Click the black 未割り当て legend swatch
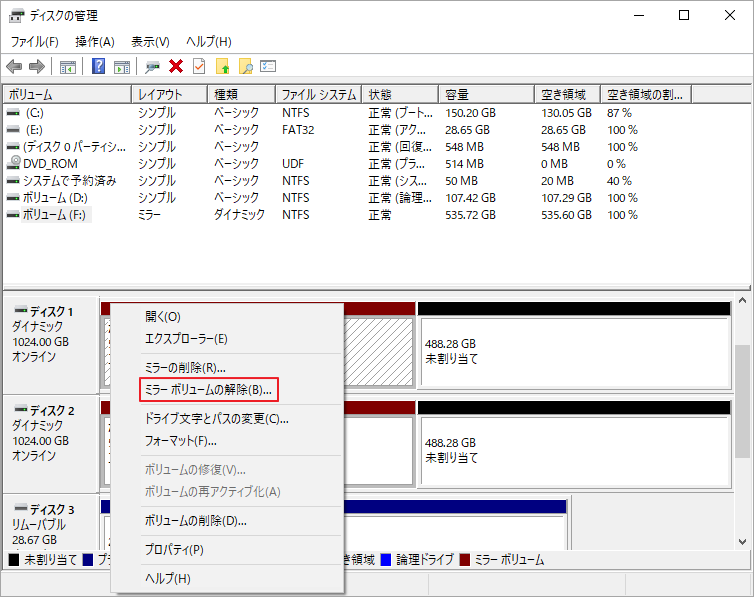Viewport: 754px width, 597px height. (14, 560)
